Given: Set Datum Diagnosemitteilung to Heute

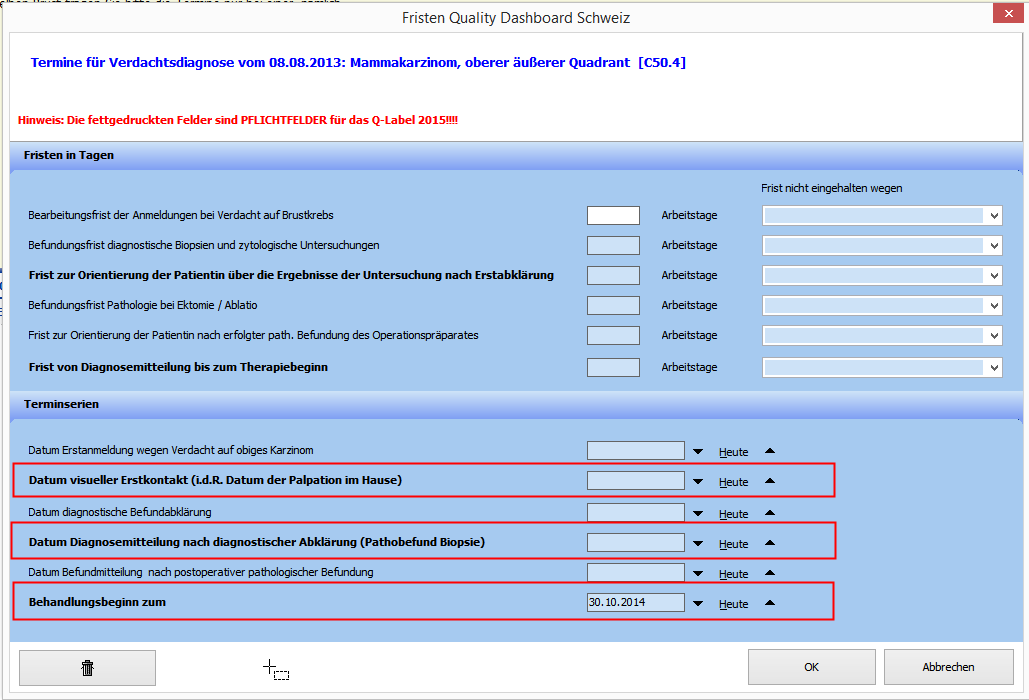Looking at the screenshot, I should [734, 544].
